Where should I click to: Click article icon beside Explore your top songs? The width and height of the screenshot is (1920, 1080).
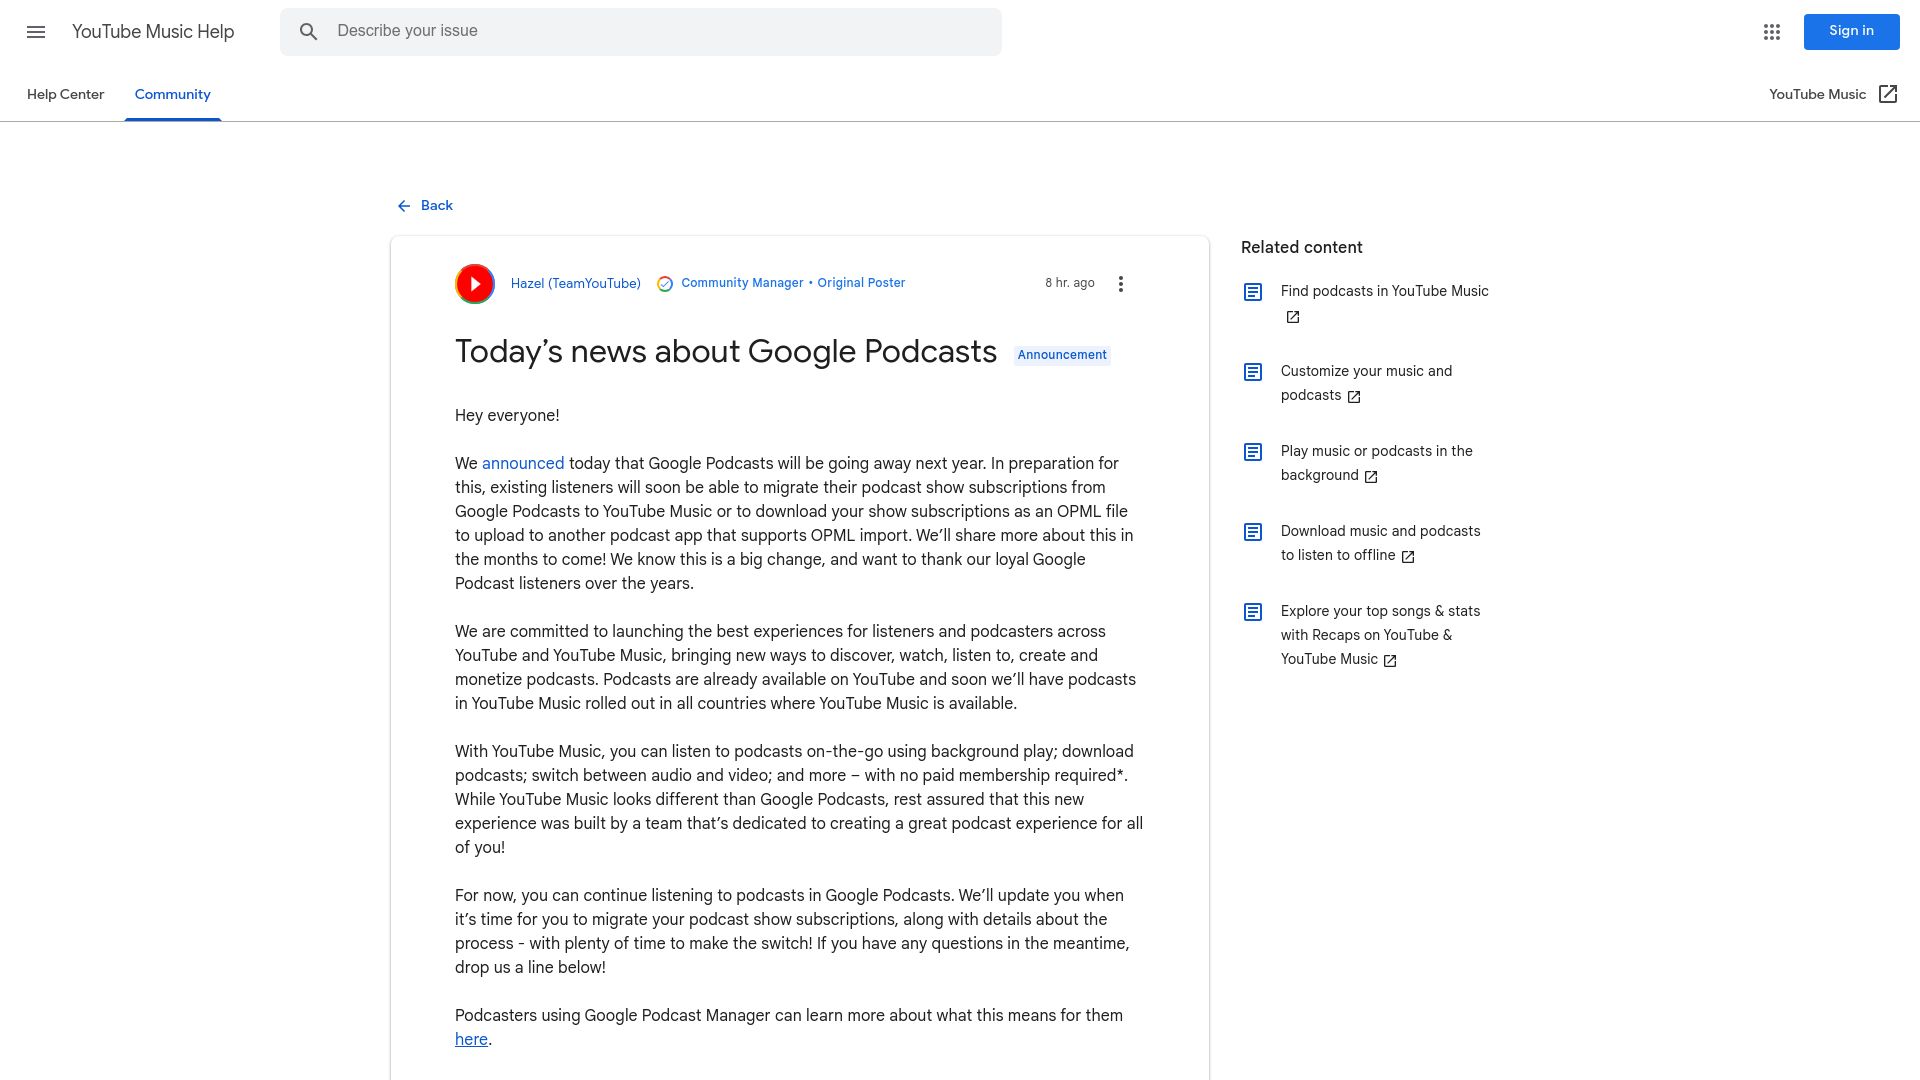1253,612
